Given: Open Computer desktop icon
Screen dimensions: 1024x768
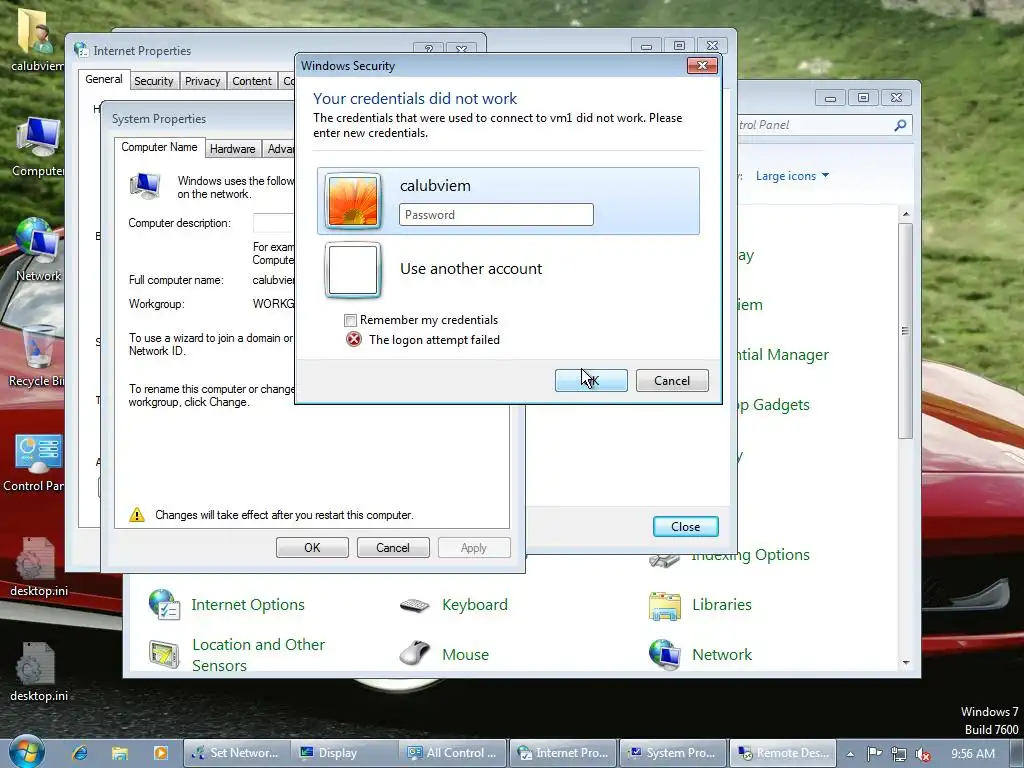Looking at the screenshot, I should point(38,148).
